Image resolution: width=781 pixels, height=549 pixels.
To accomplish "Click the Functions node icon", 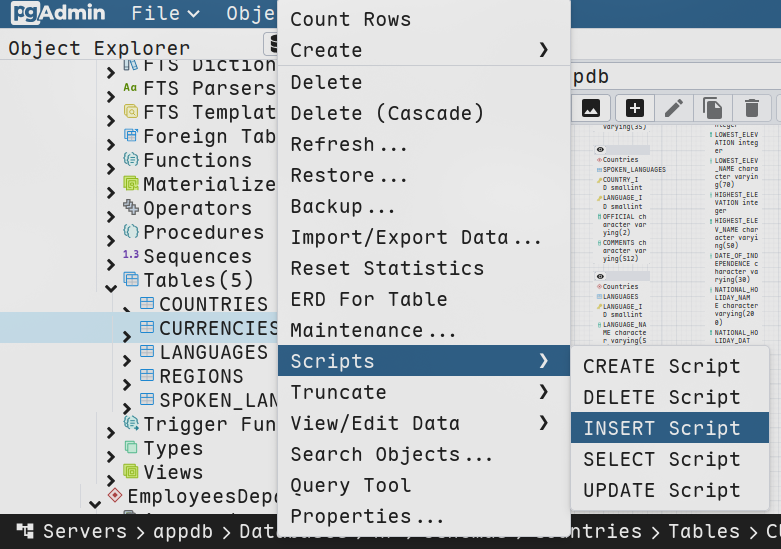I will [130, 160].
